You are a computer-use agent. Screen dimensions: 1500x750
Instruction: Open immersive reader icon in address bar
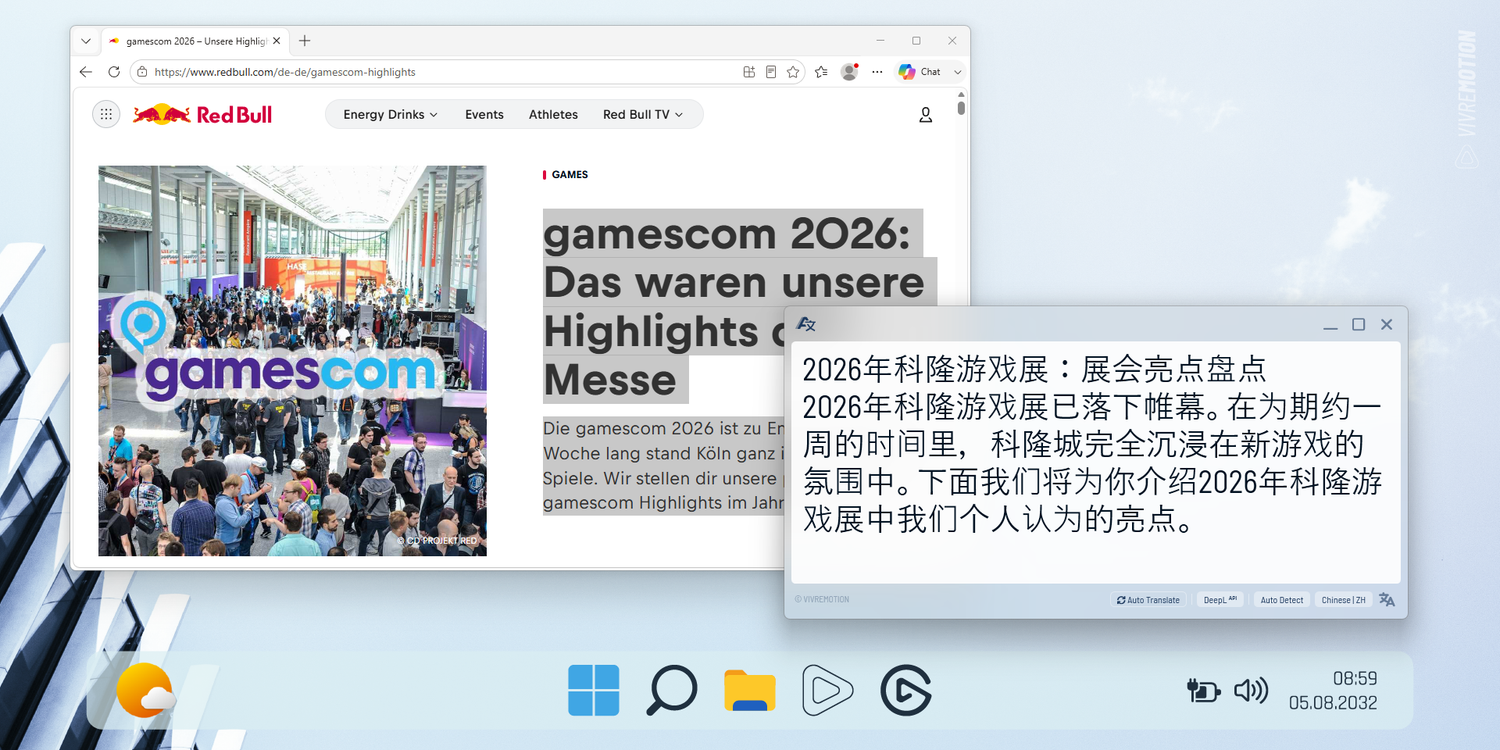pyautogui.click(x=771, y=72)
